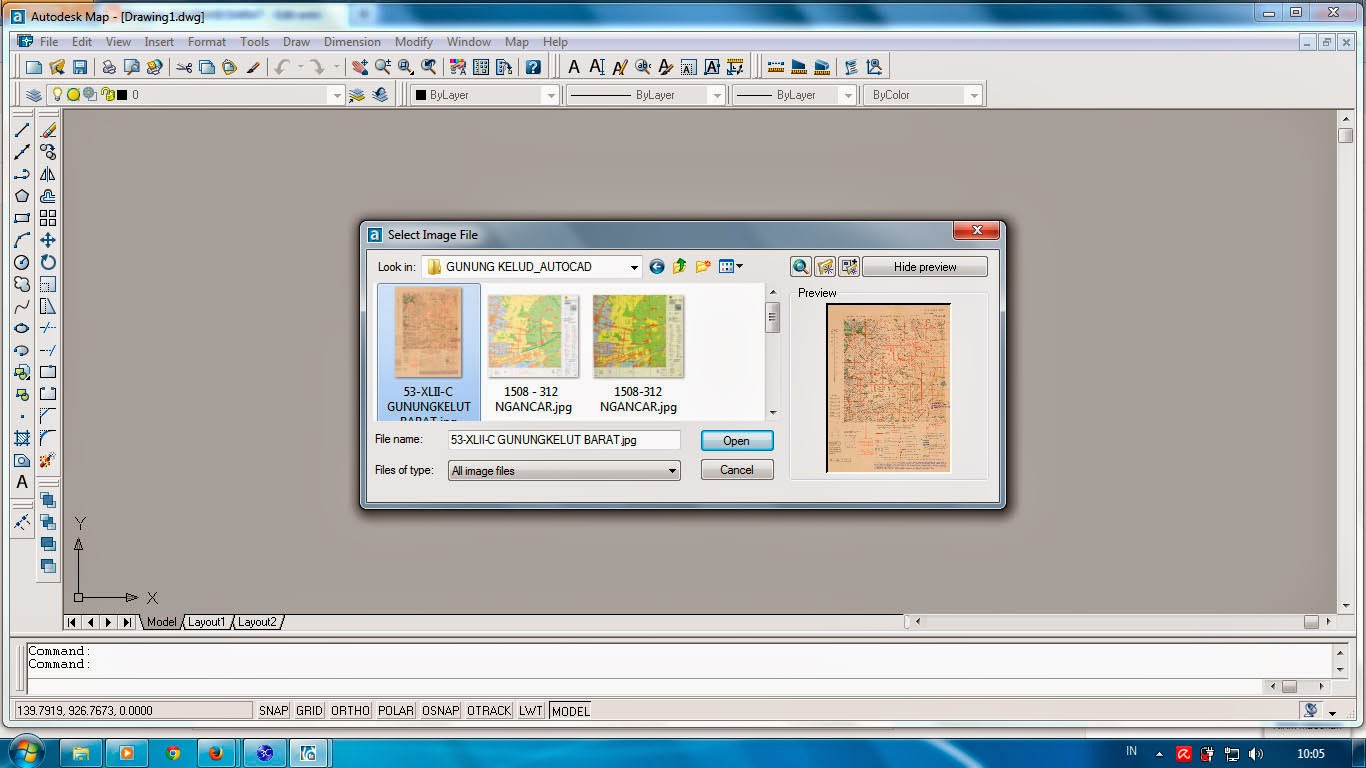Switch to the Layout1 tab

tap(207, 622)
